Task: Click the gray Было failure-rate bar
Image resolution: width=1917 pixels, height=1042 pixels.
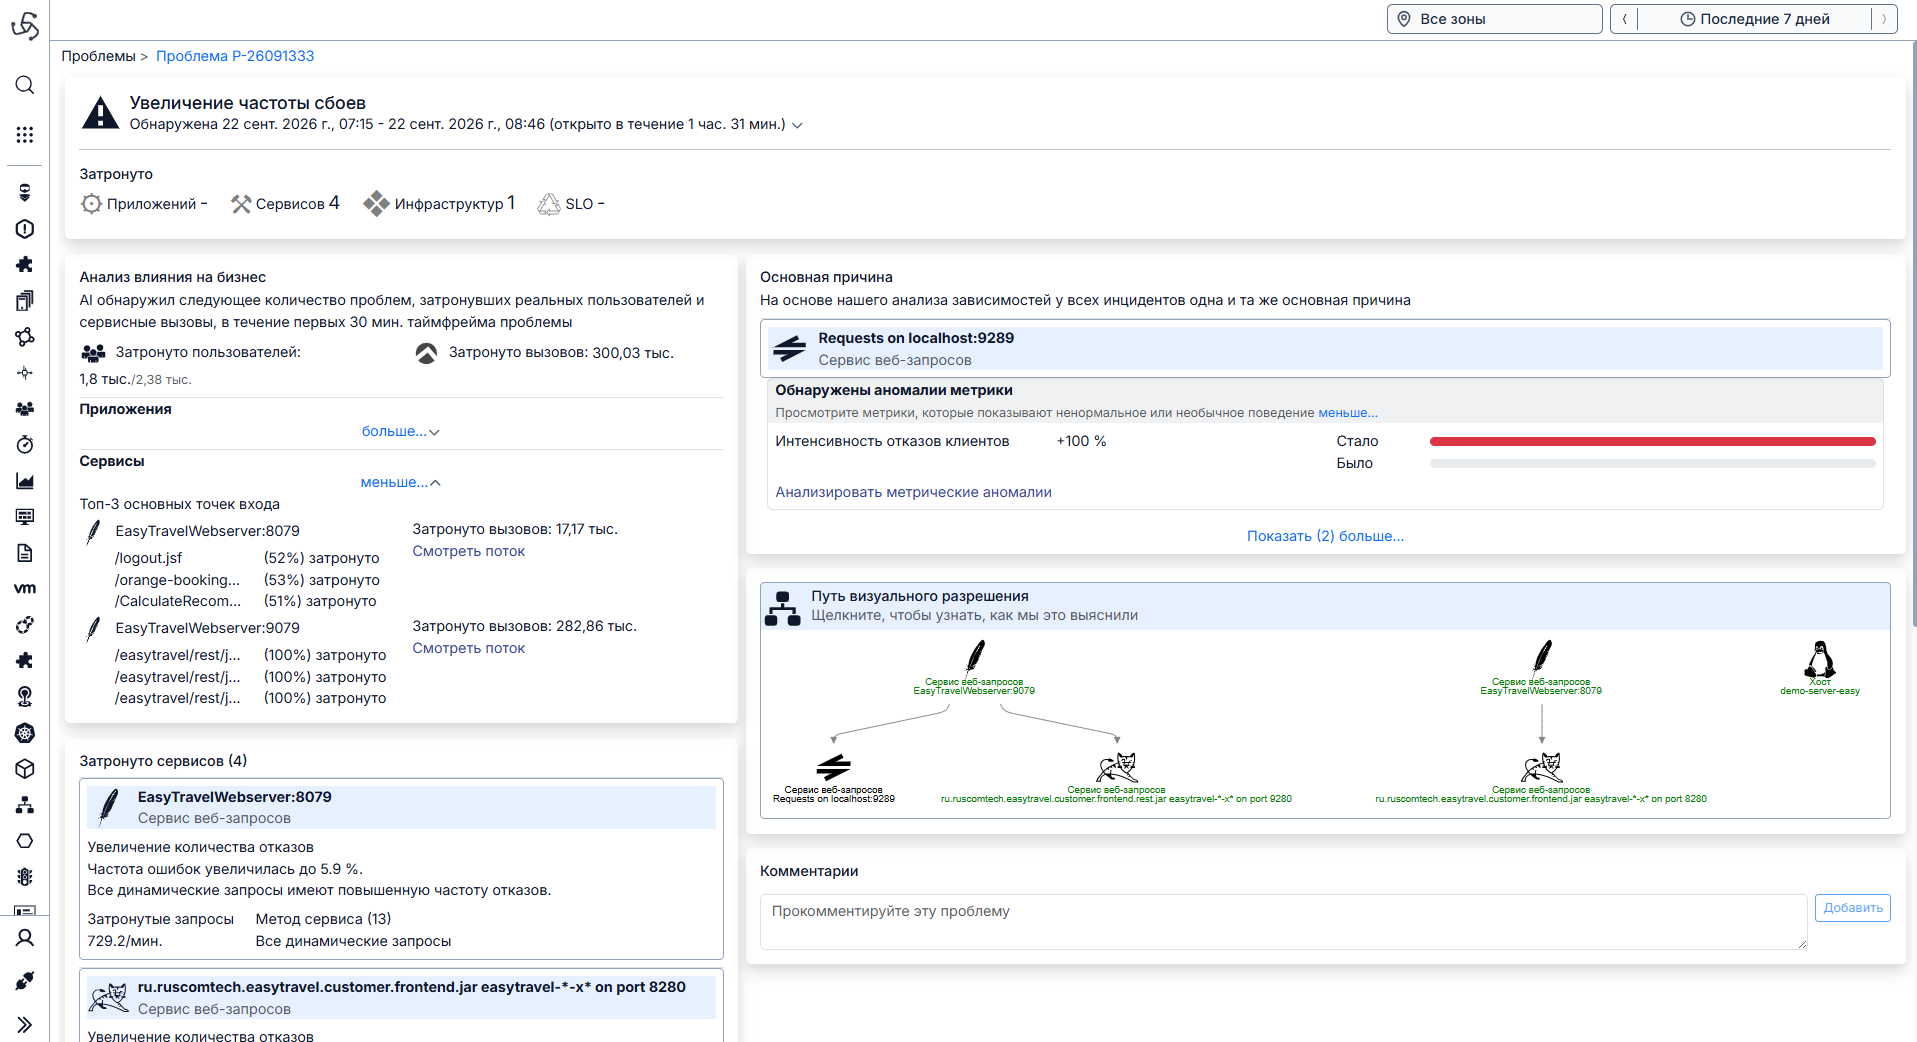Action: point(1652,463)
